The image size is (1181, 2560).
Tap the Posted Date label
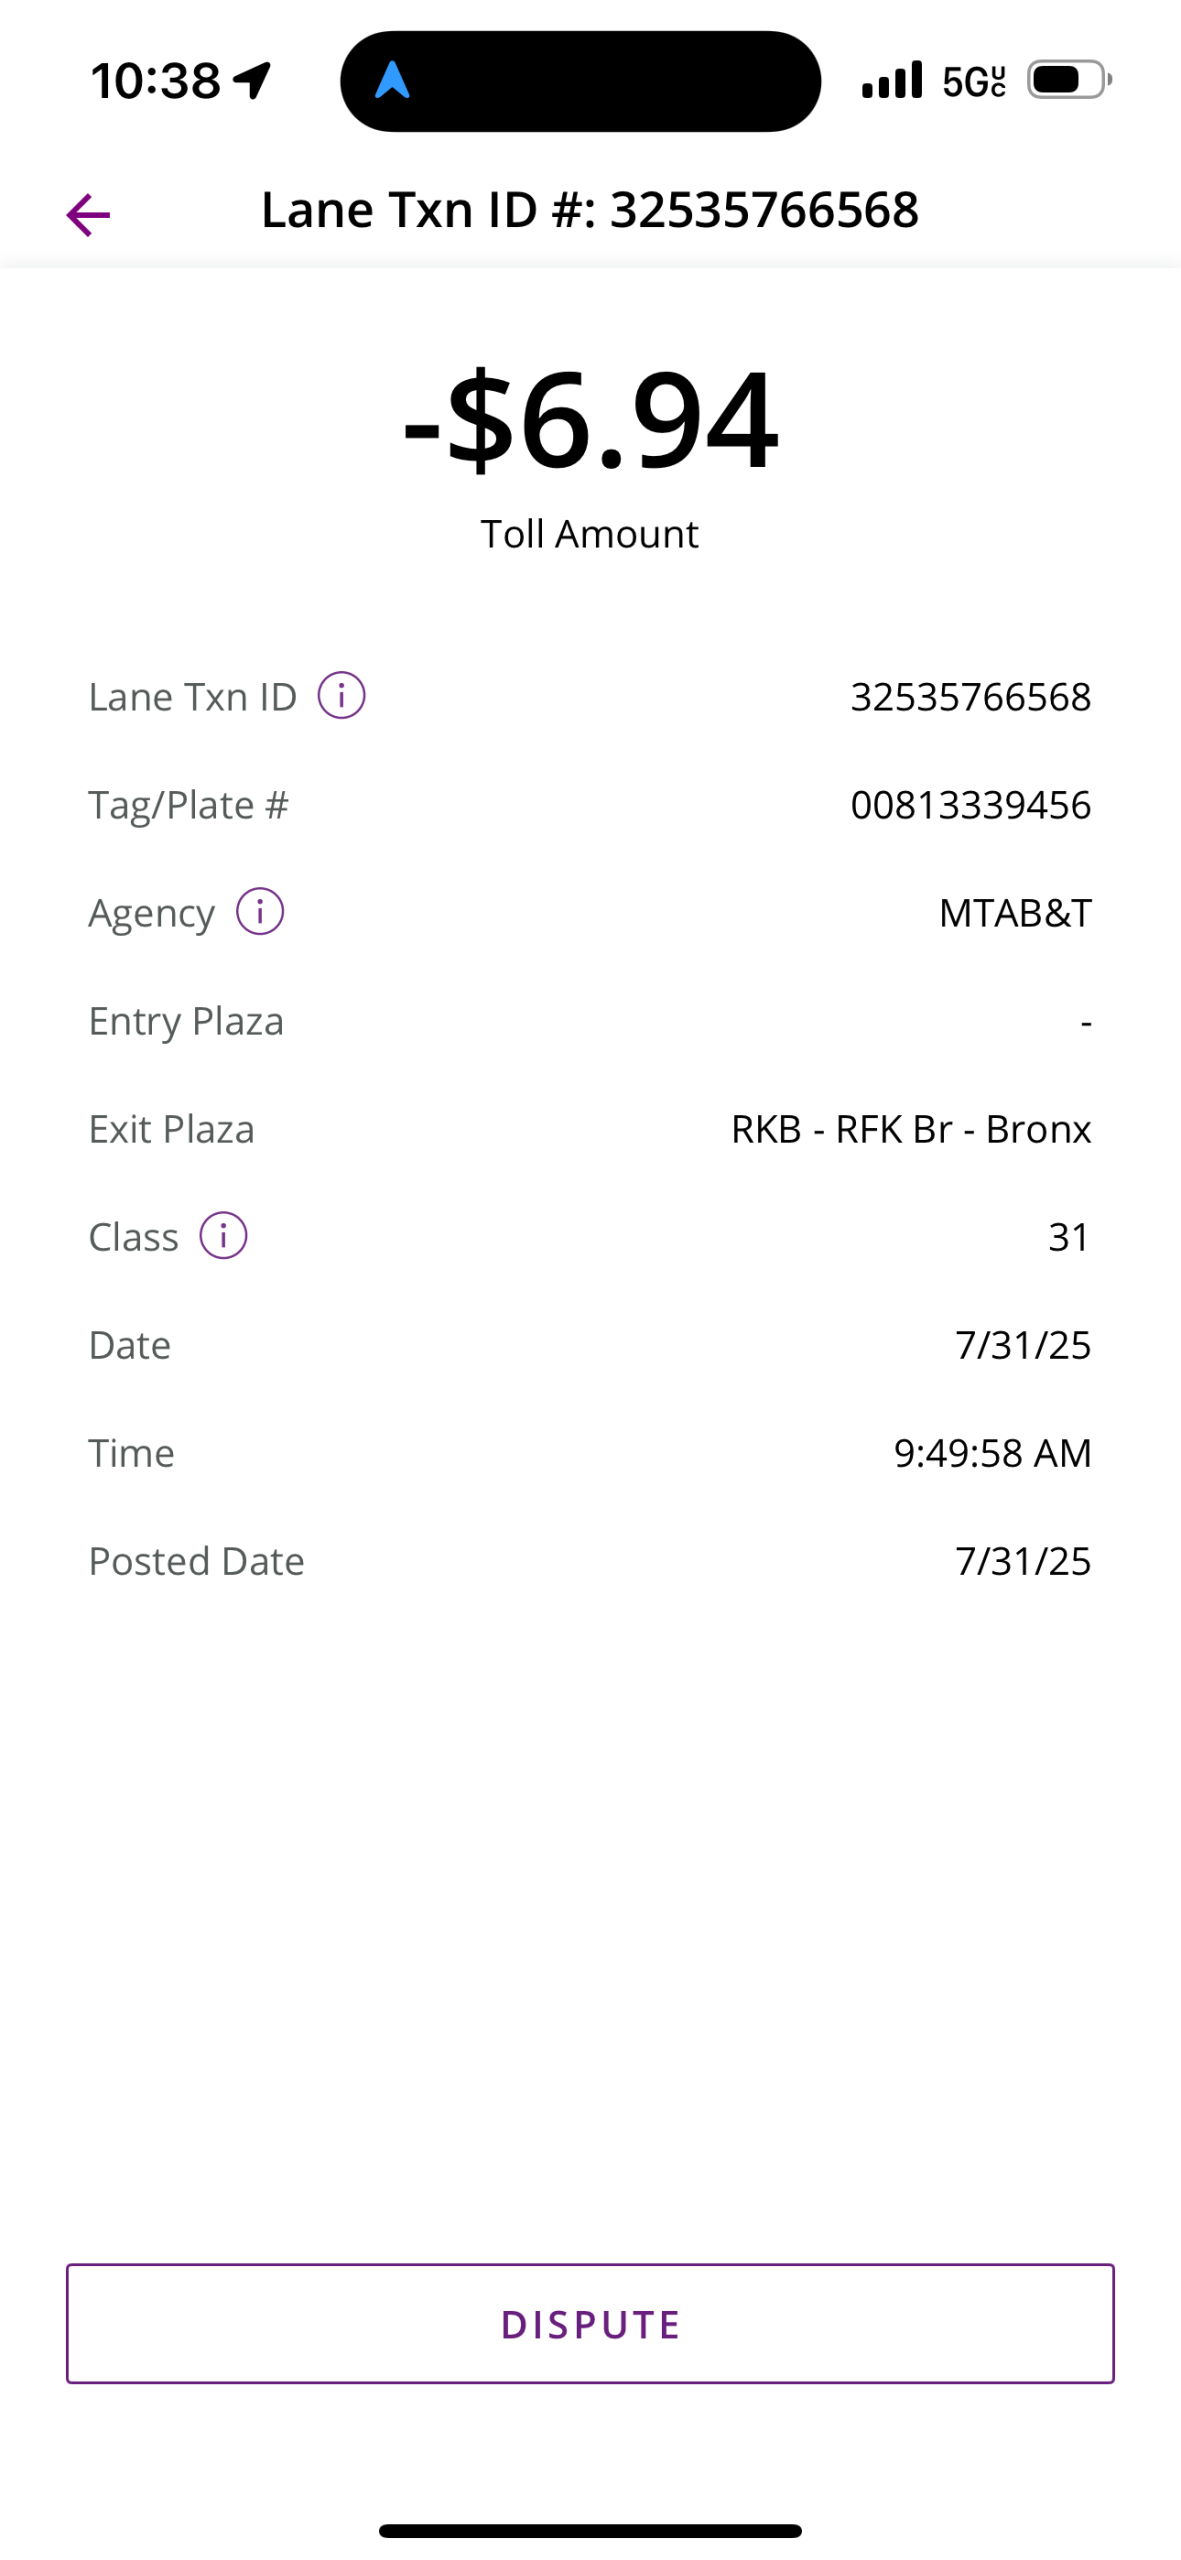tap(196, 1561)
